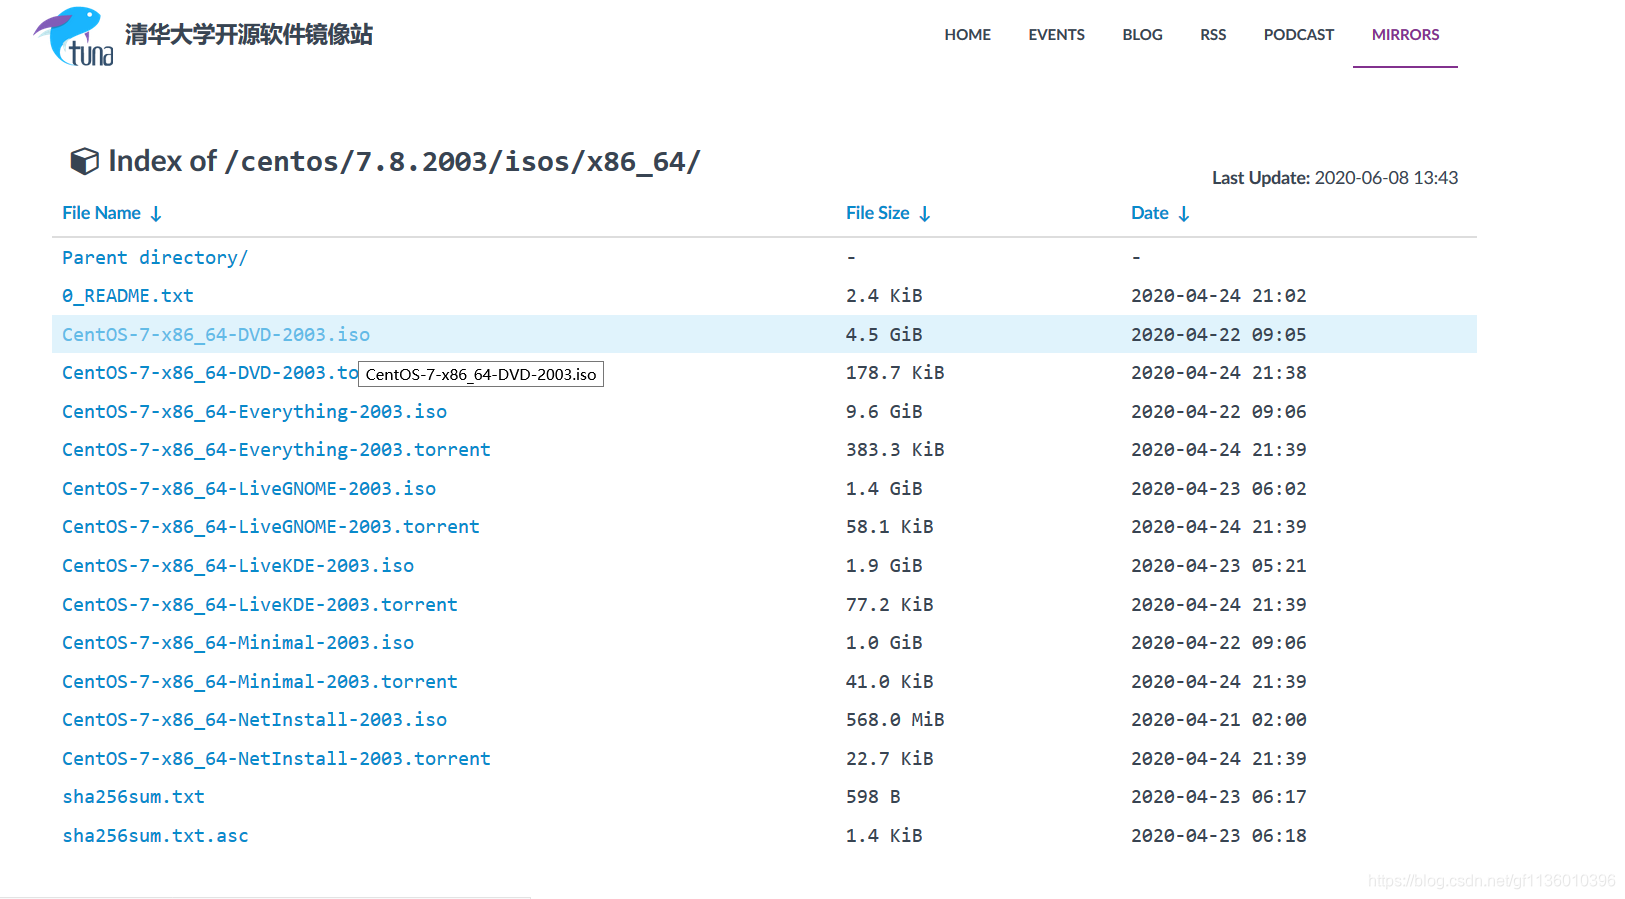
Task: Open the EVENTS menu item
Action: coord(1056,34)
